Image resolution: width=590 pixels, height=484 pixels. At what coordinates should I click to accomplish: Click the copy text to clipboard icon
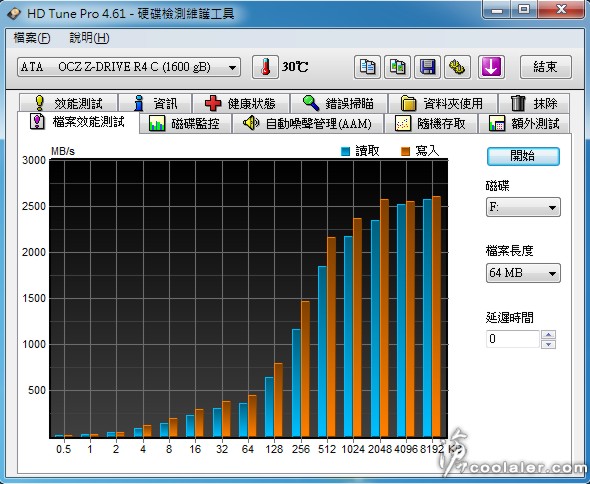[367, 67]
